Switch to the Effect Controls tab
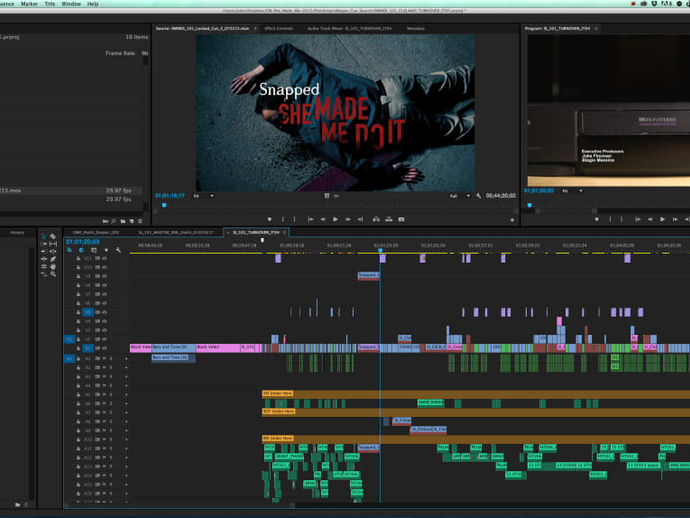The height and width of the screenshot is (518, 690). click(279, 28)
